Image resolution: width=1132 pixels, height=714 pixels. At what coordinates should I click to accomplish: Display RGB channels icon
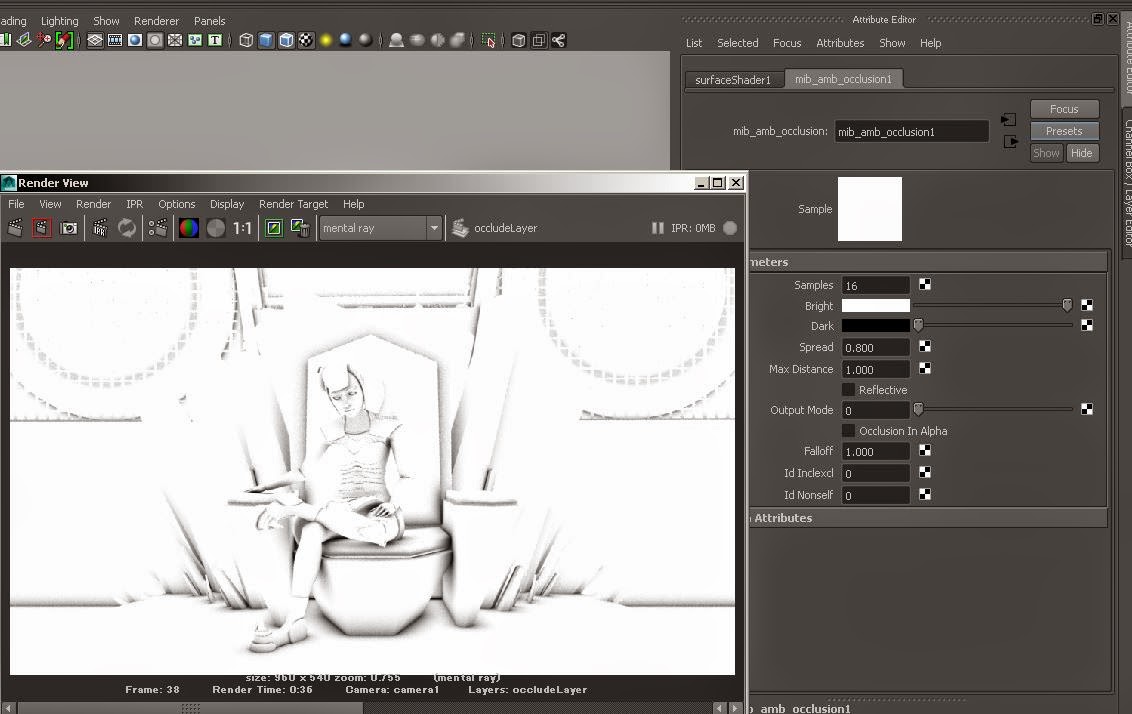click(188, 228)
